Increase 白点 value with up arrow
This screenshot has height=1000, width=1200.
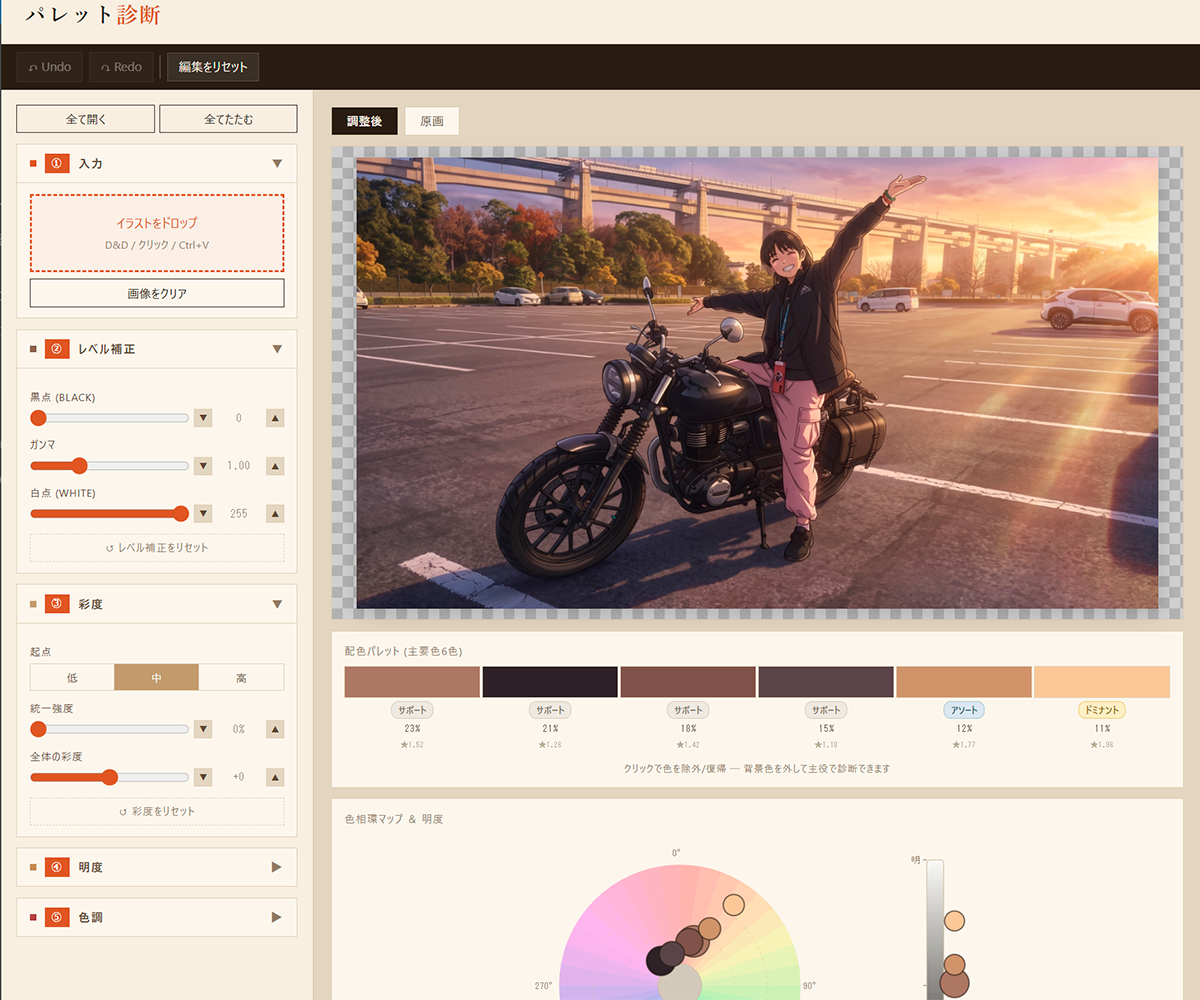275,514
